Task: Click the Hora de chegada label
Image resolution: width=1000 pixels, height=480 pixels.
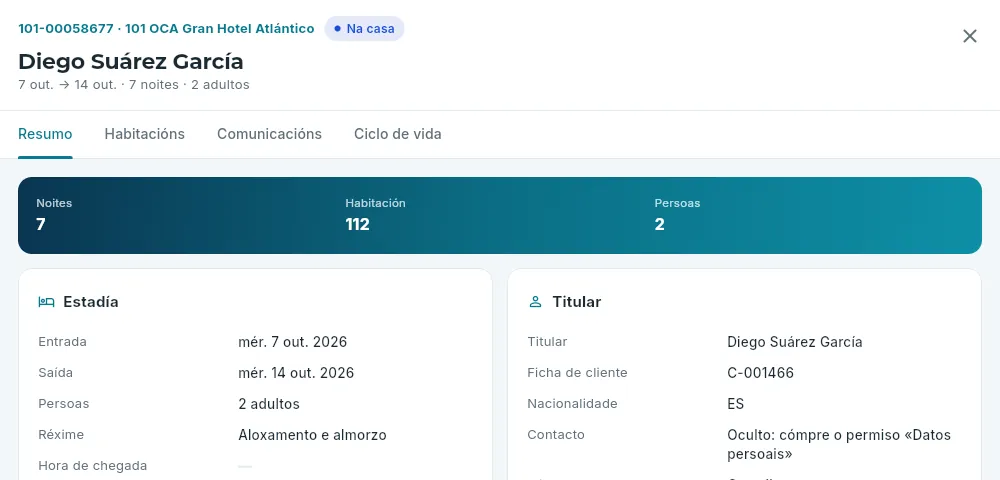Action: click(92, 466)
